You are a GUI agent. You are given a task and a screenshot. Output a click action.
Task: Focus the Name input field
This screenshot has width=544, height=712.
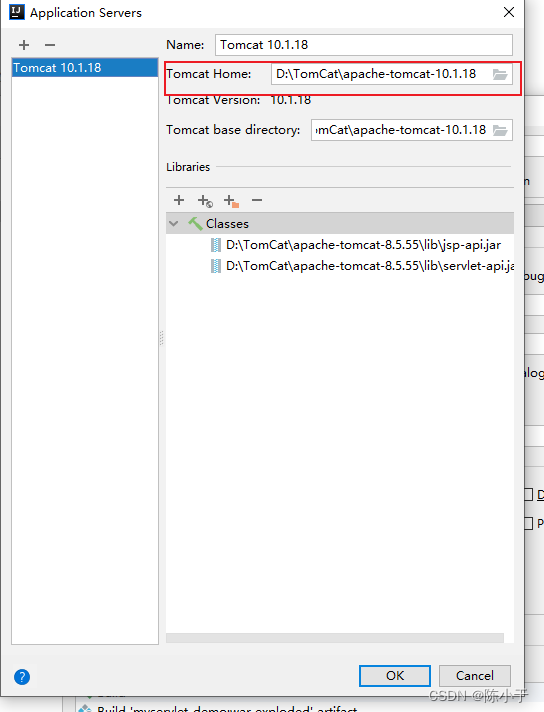click(364, 45)
